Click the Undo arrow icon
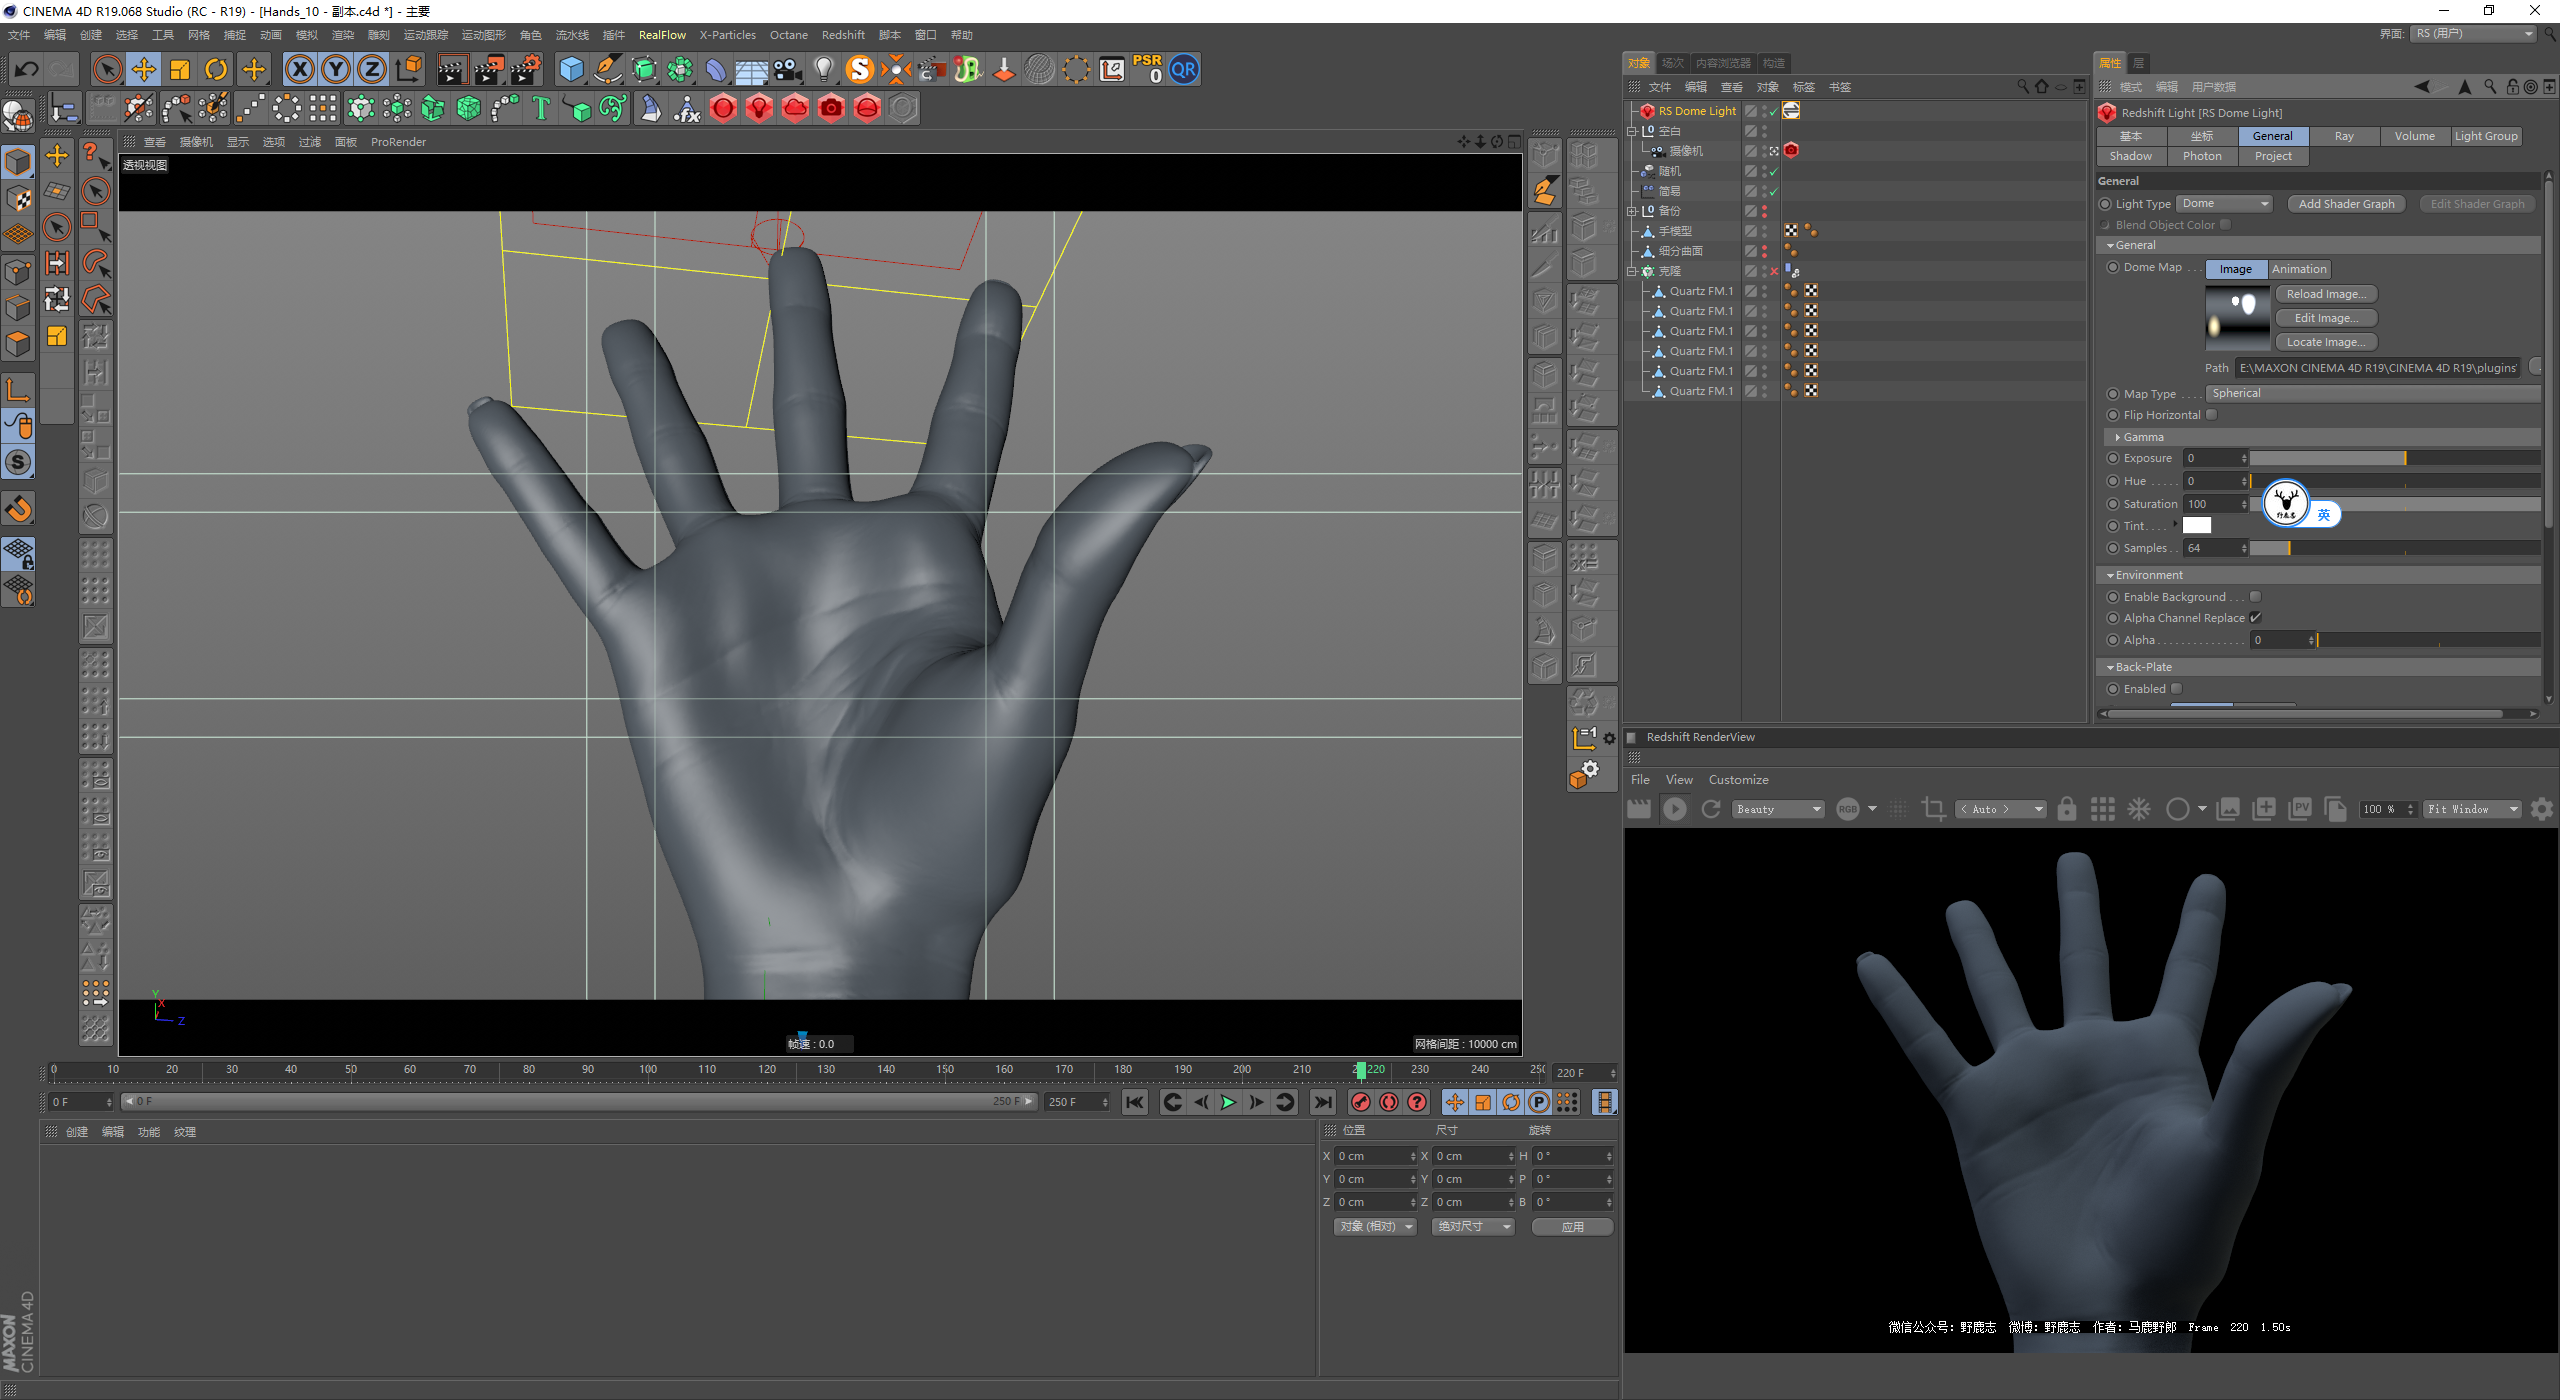Viewport: 2560px width, 1400px height. pos(27,70)
